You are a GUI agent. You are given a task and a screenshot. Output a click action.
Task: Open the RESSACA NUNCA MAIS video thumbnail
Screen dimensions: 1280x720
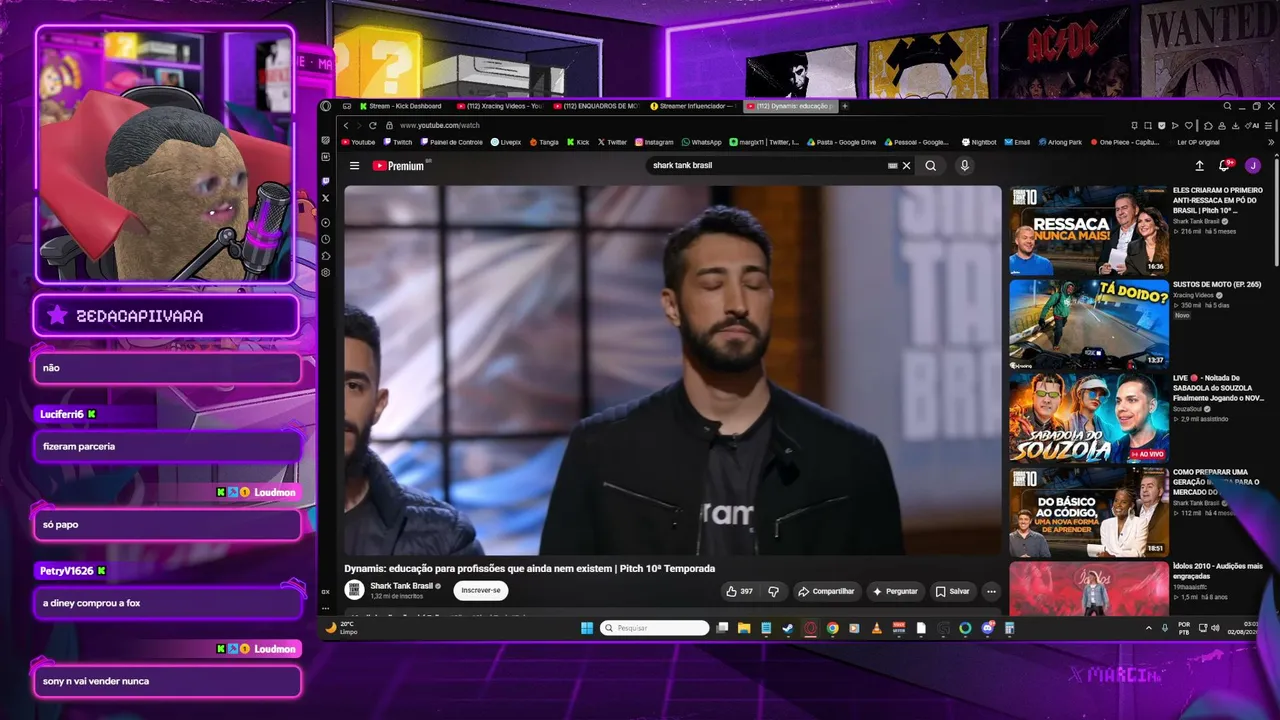point(1089,230)
